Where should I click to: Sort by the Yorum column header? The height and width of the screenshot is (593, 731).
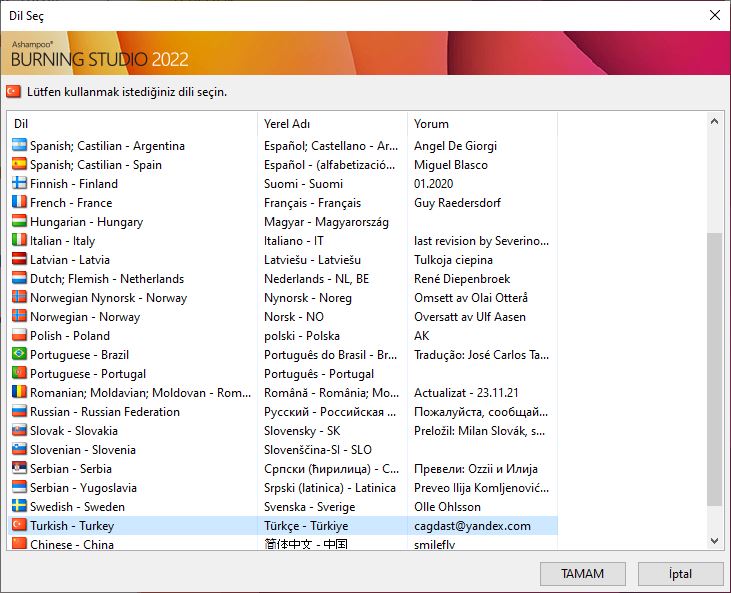(x=482, y=124)
